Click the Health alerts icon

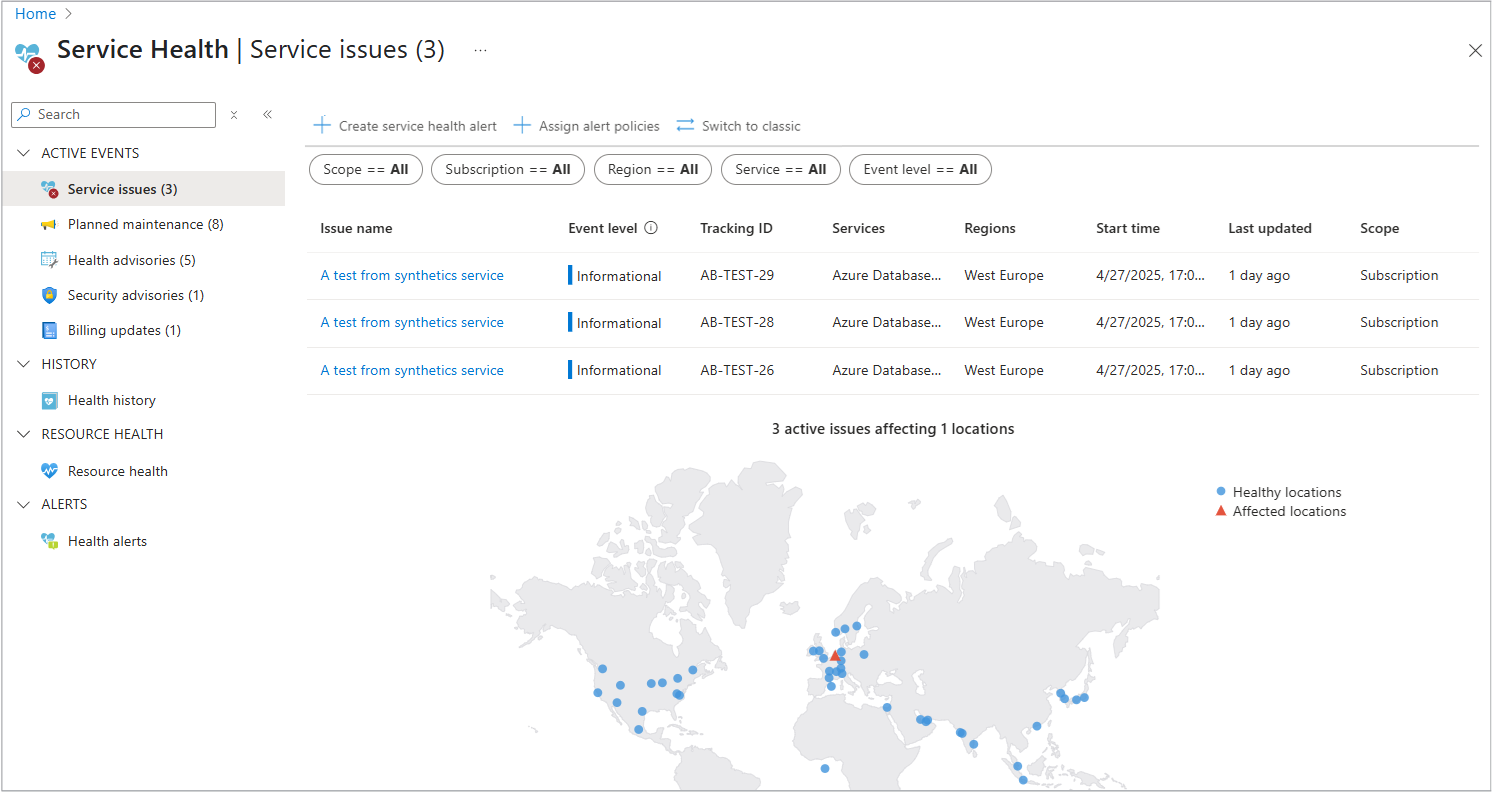tap(49, 541)
